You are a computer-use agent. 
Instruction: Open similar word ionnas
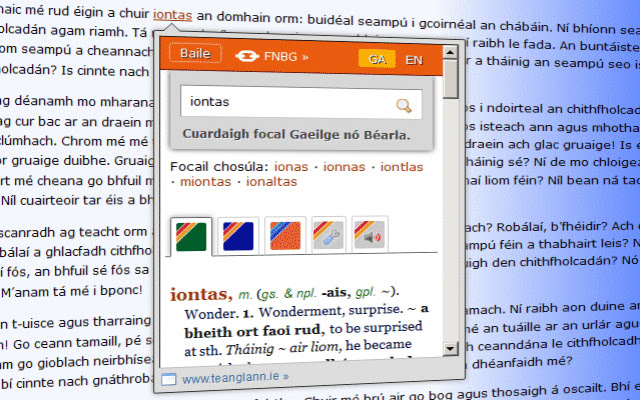click(344, 167)
